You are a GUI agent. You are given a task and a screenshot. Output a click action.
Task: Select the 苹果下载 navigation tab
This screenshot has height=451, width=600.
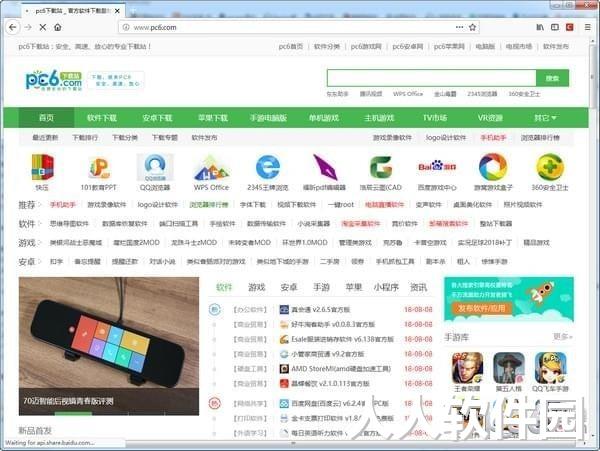tap(213, 117)
